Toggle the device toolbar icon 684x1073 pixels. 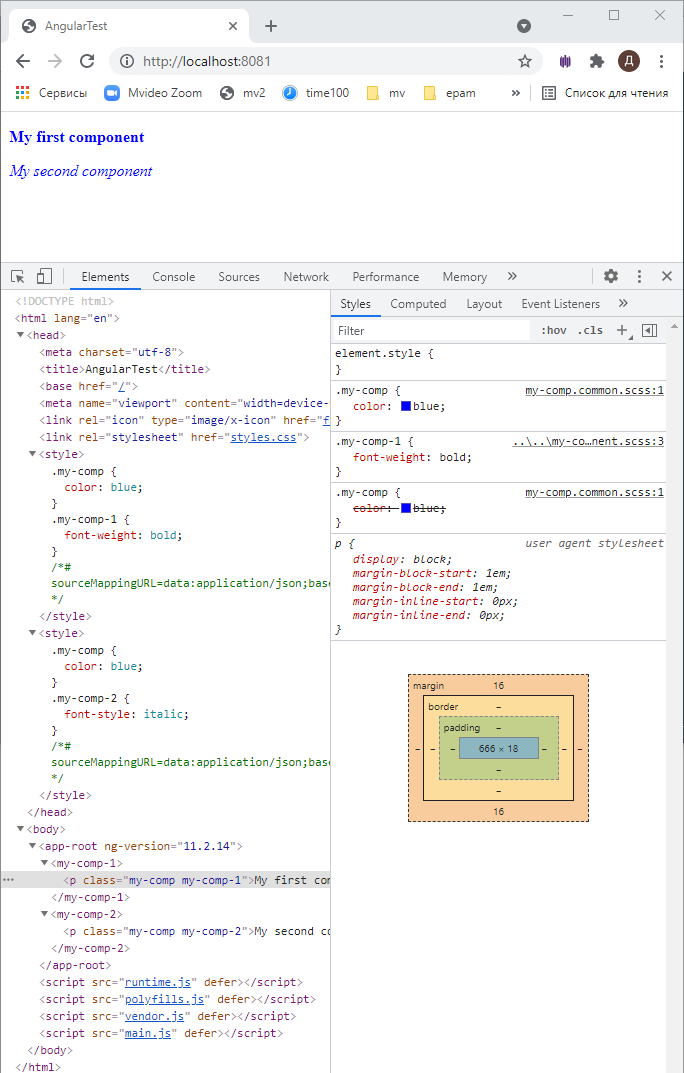[x=44, y=277]
